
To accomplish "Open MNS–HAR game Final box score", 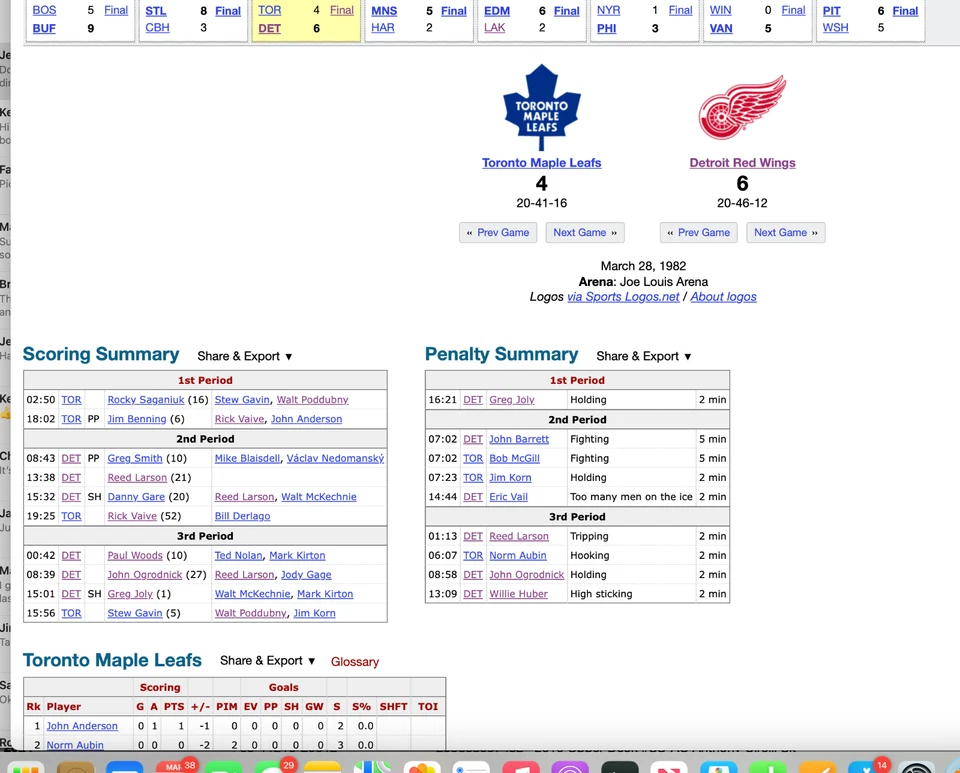I will pos(454,11).
